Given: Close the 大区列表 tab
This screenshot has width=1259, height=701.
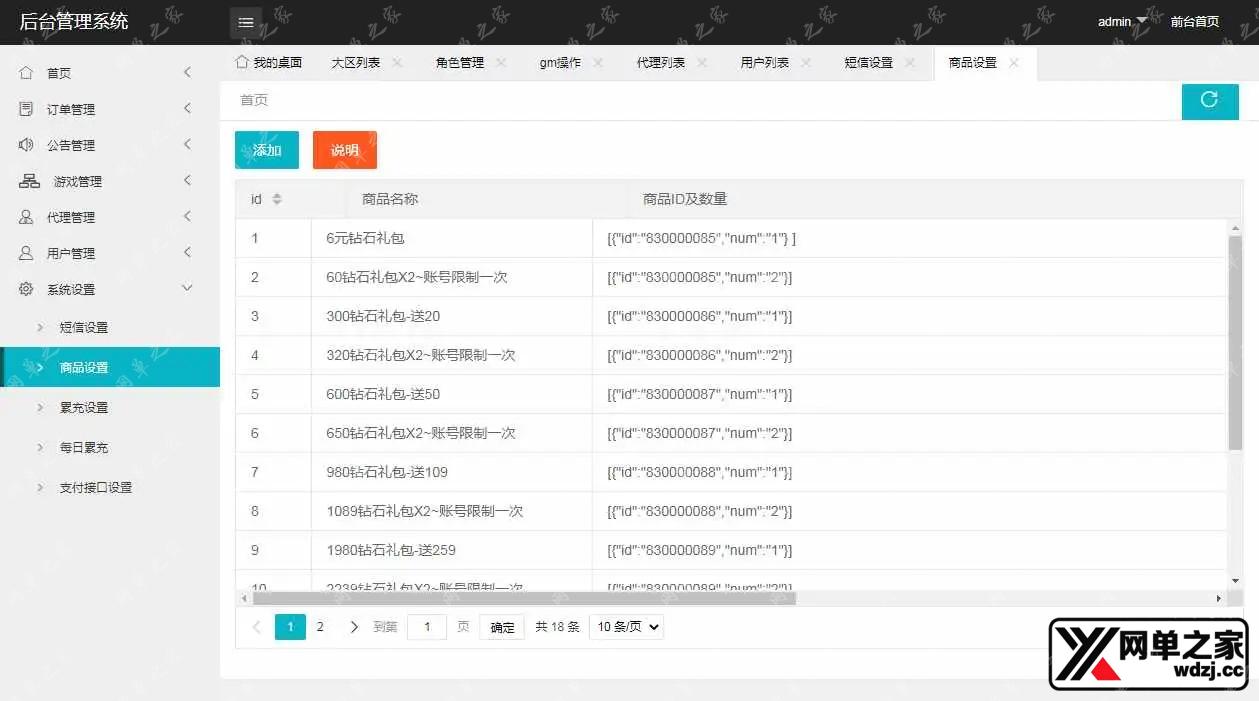Looking at the screenshot, I should pyautogui.click(x=397, y=62).
